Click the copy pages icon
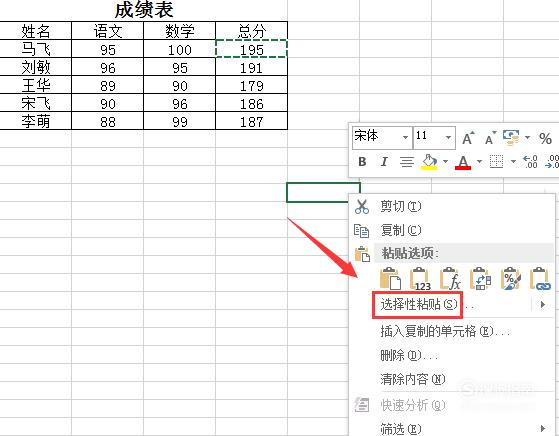Screen dimensions: 559x436 click(361, 231)
